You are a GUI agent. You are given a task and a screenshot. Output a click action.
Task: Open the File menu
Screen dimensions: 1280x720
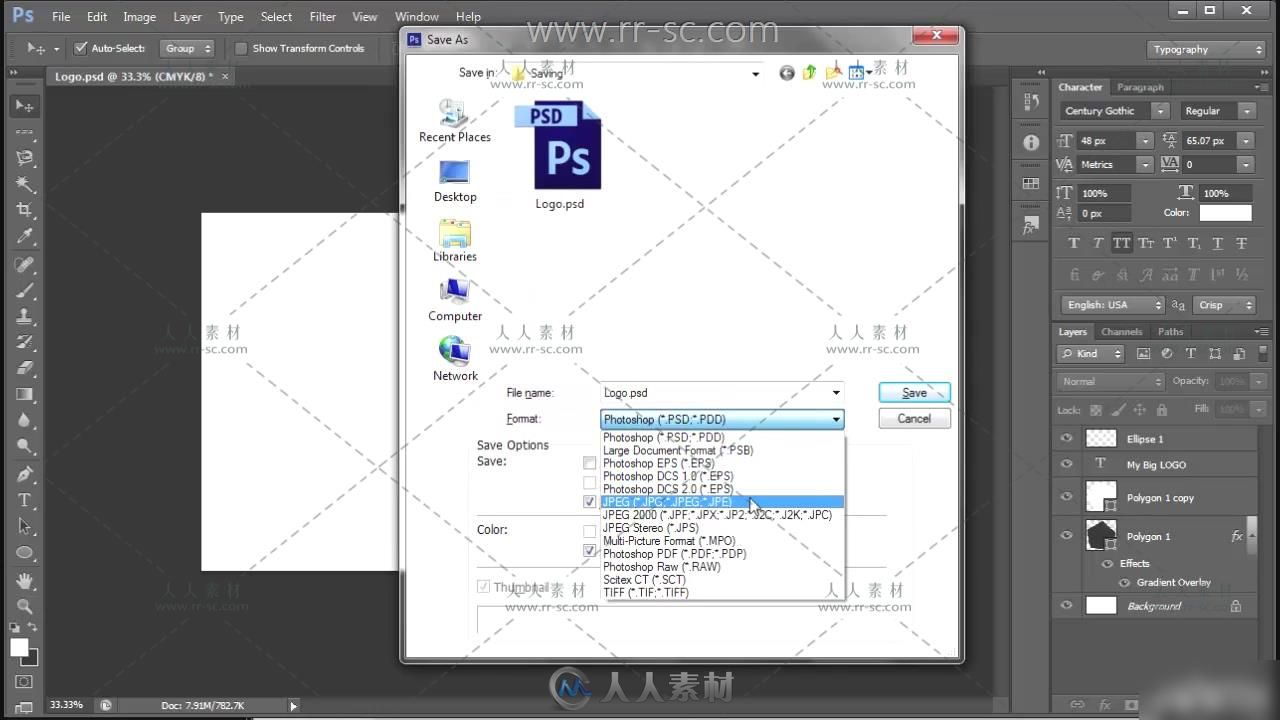(61, 16)
